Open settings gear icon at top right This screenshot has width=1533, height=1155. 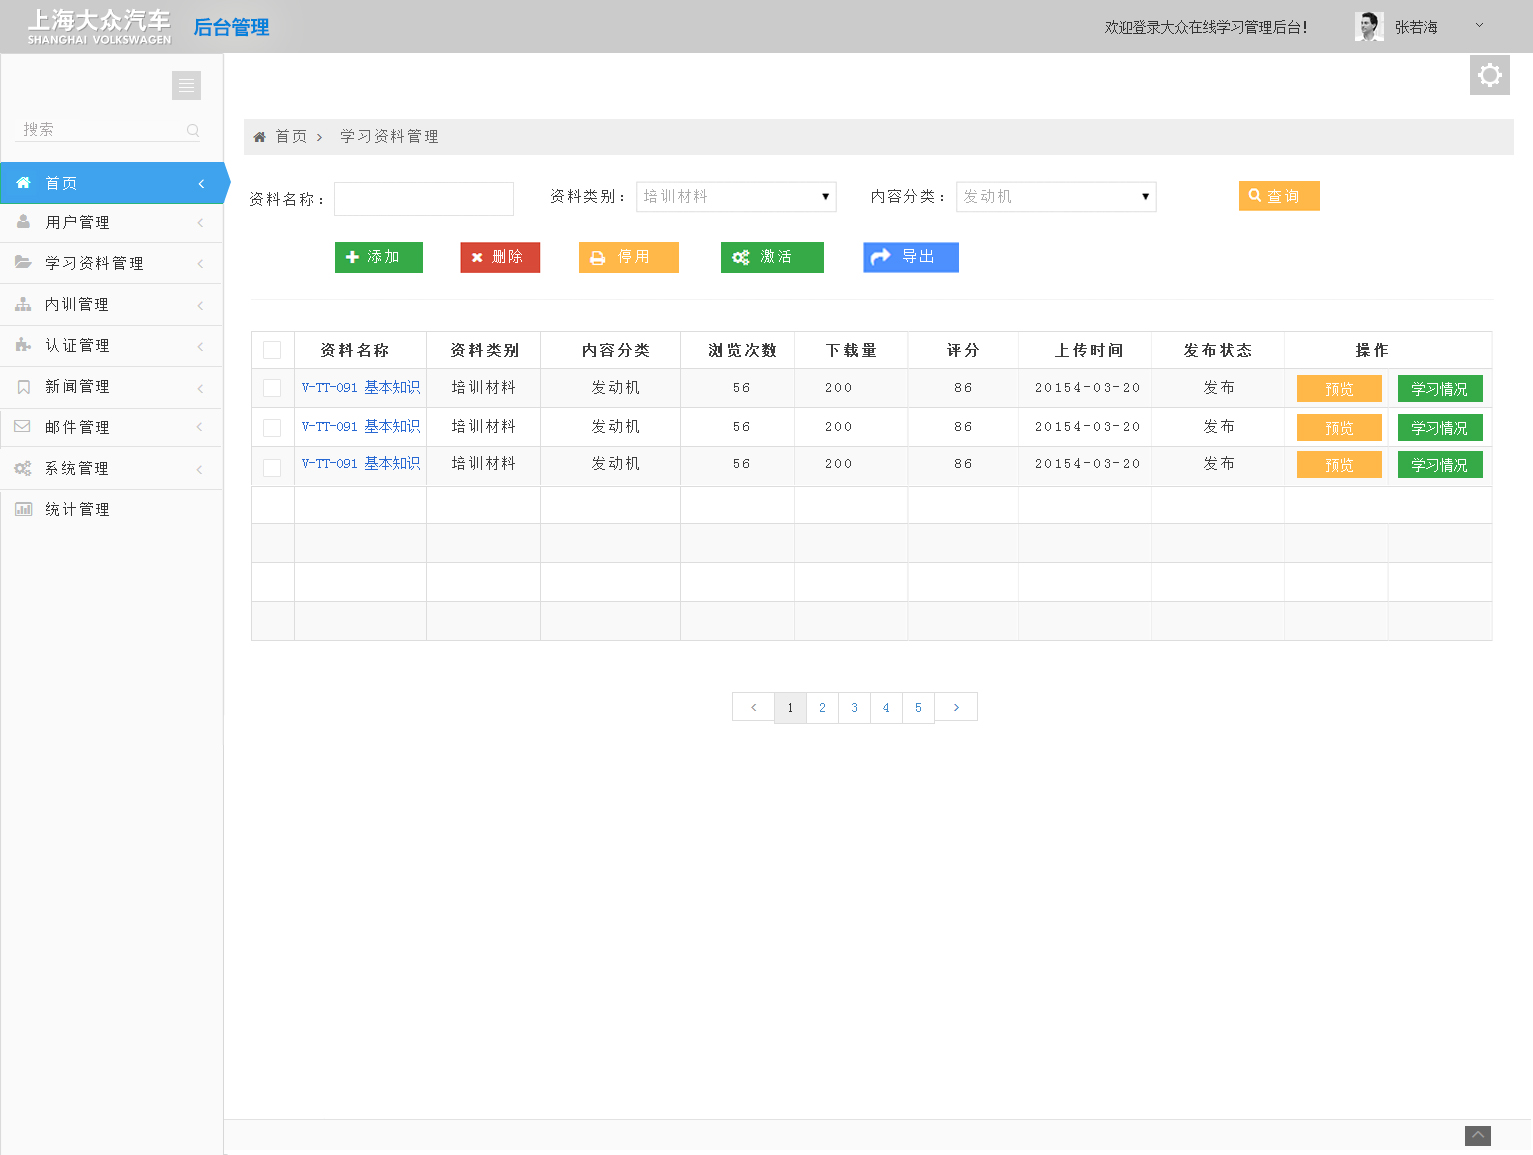point(1490,75)
